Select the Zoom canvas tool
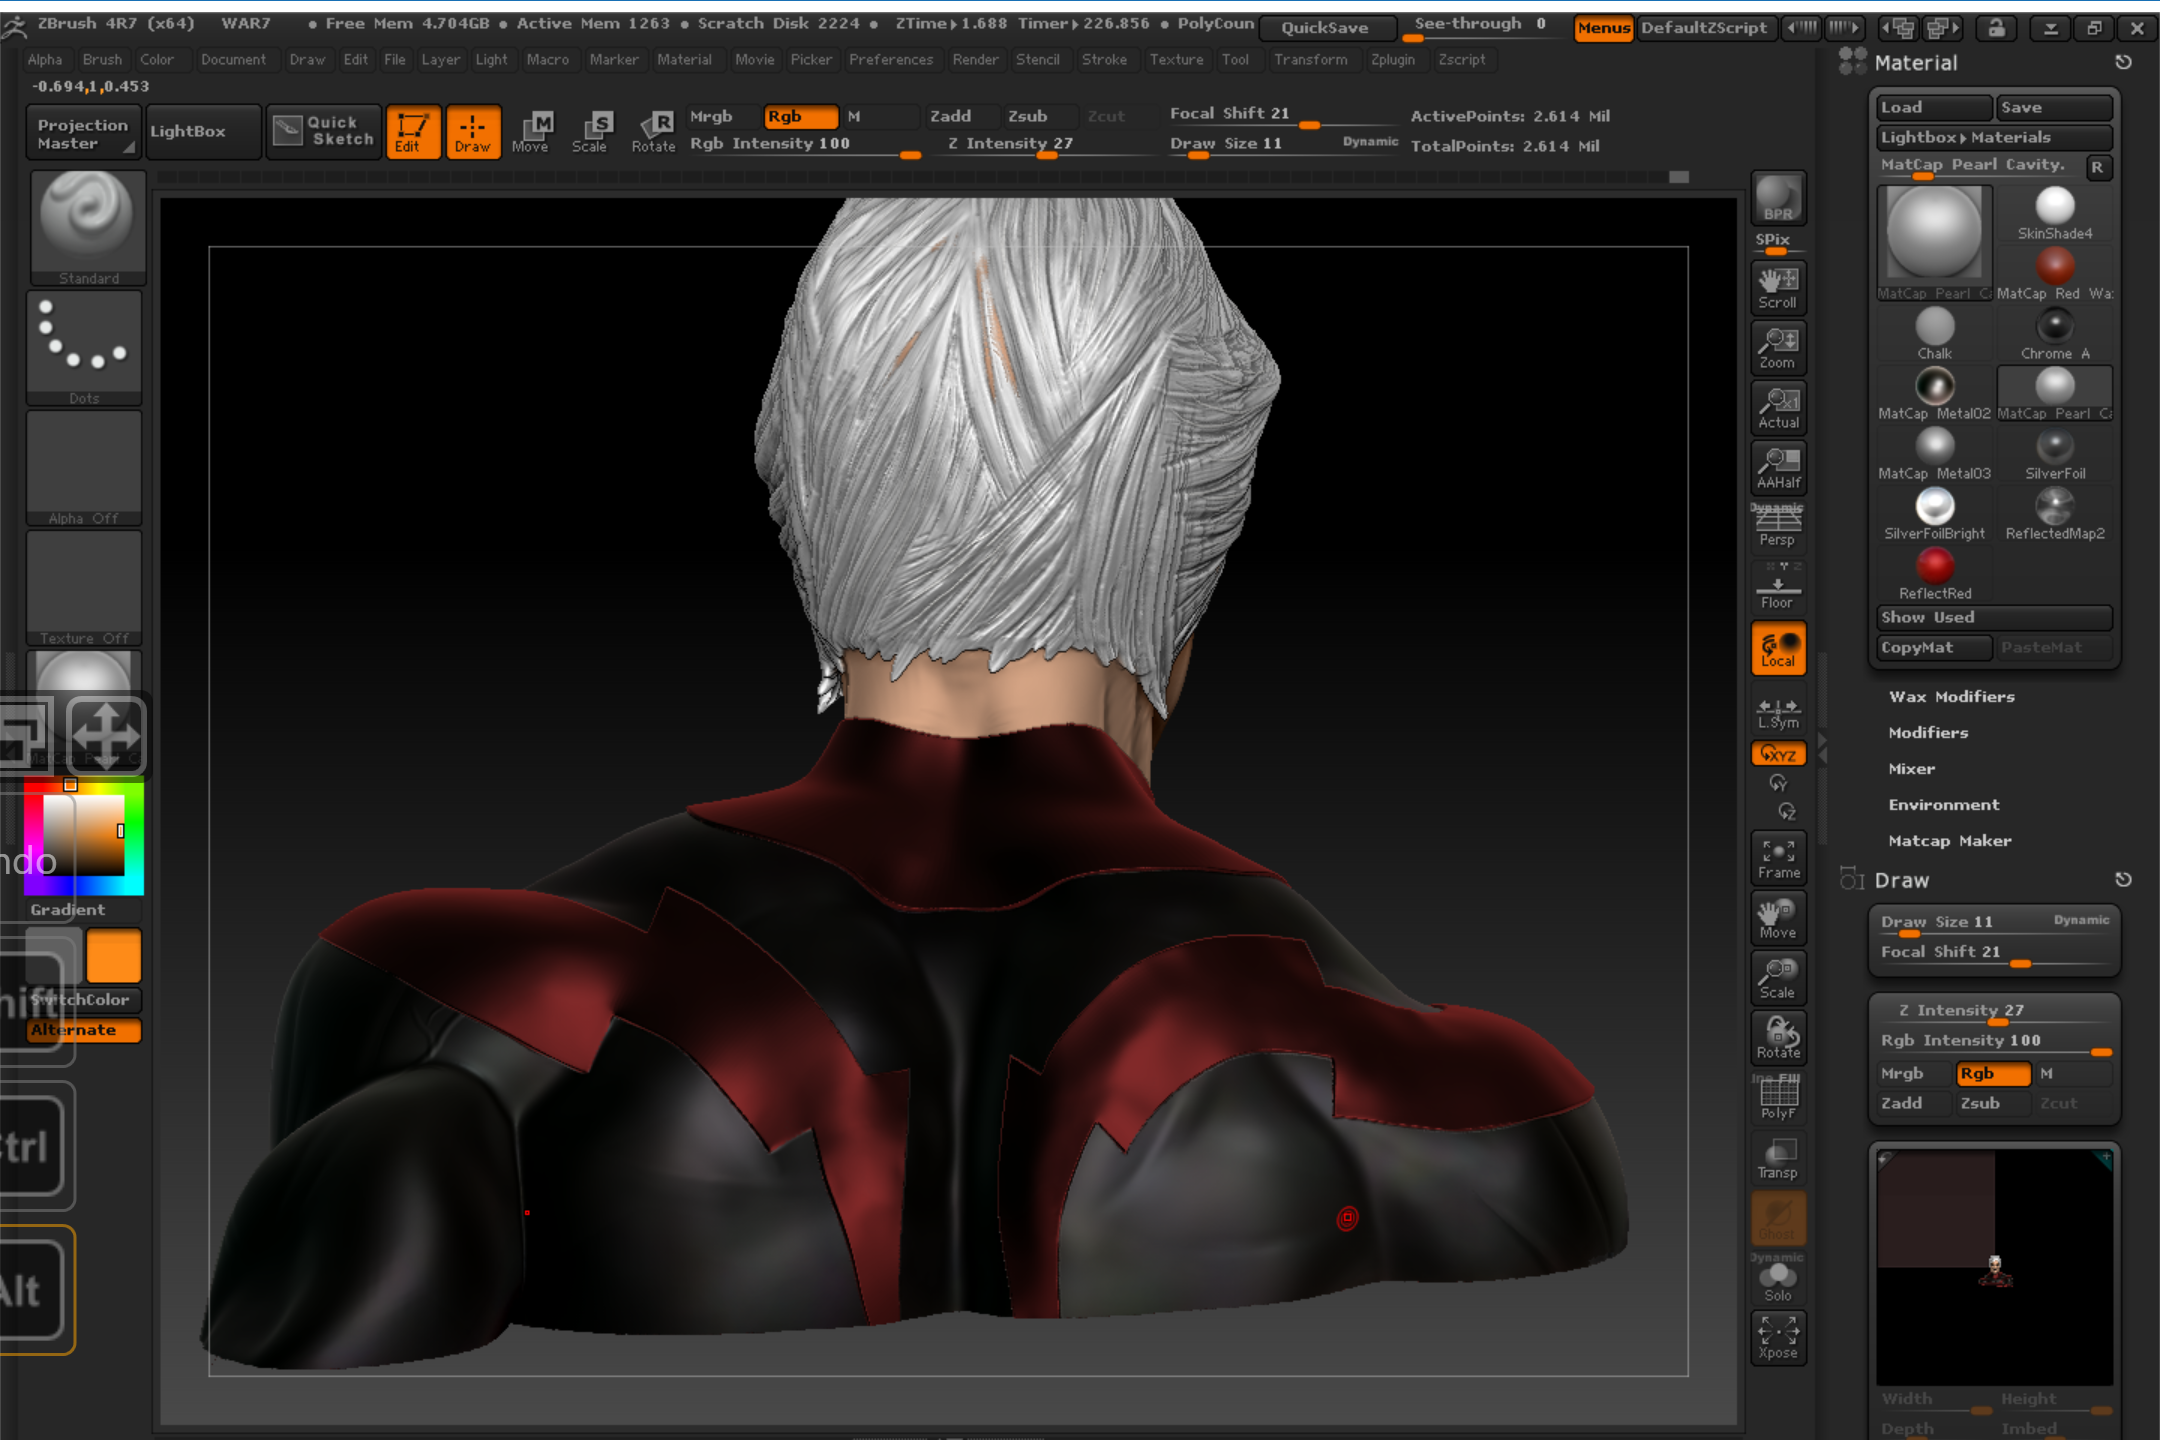The image size is (2160, 1440). click(x=1778, y=348)
